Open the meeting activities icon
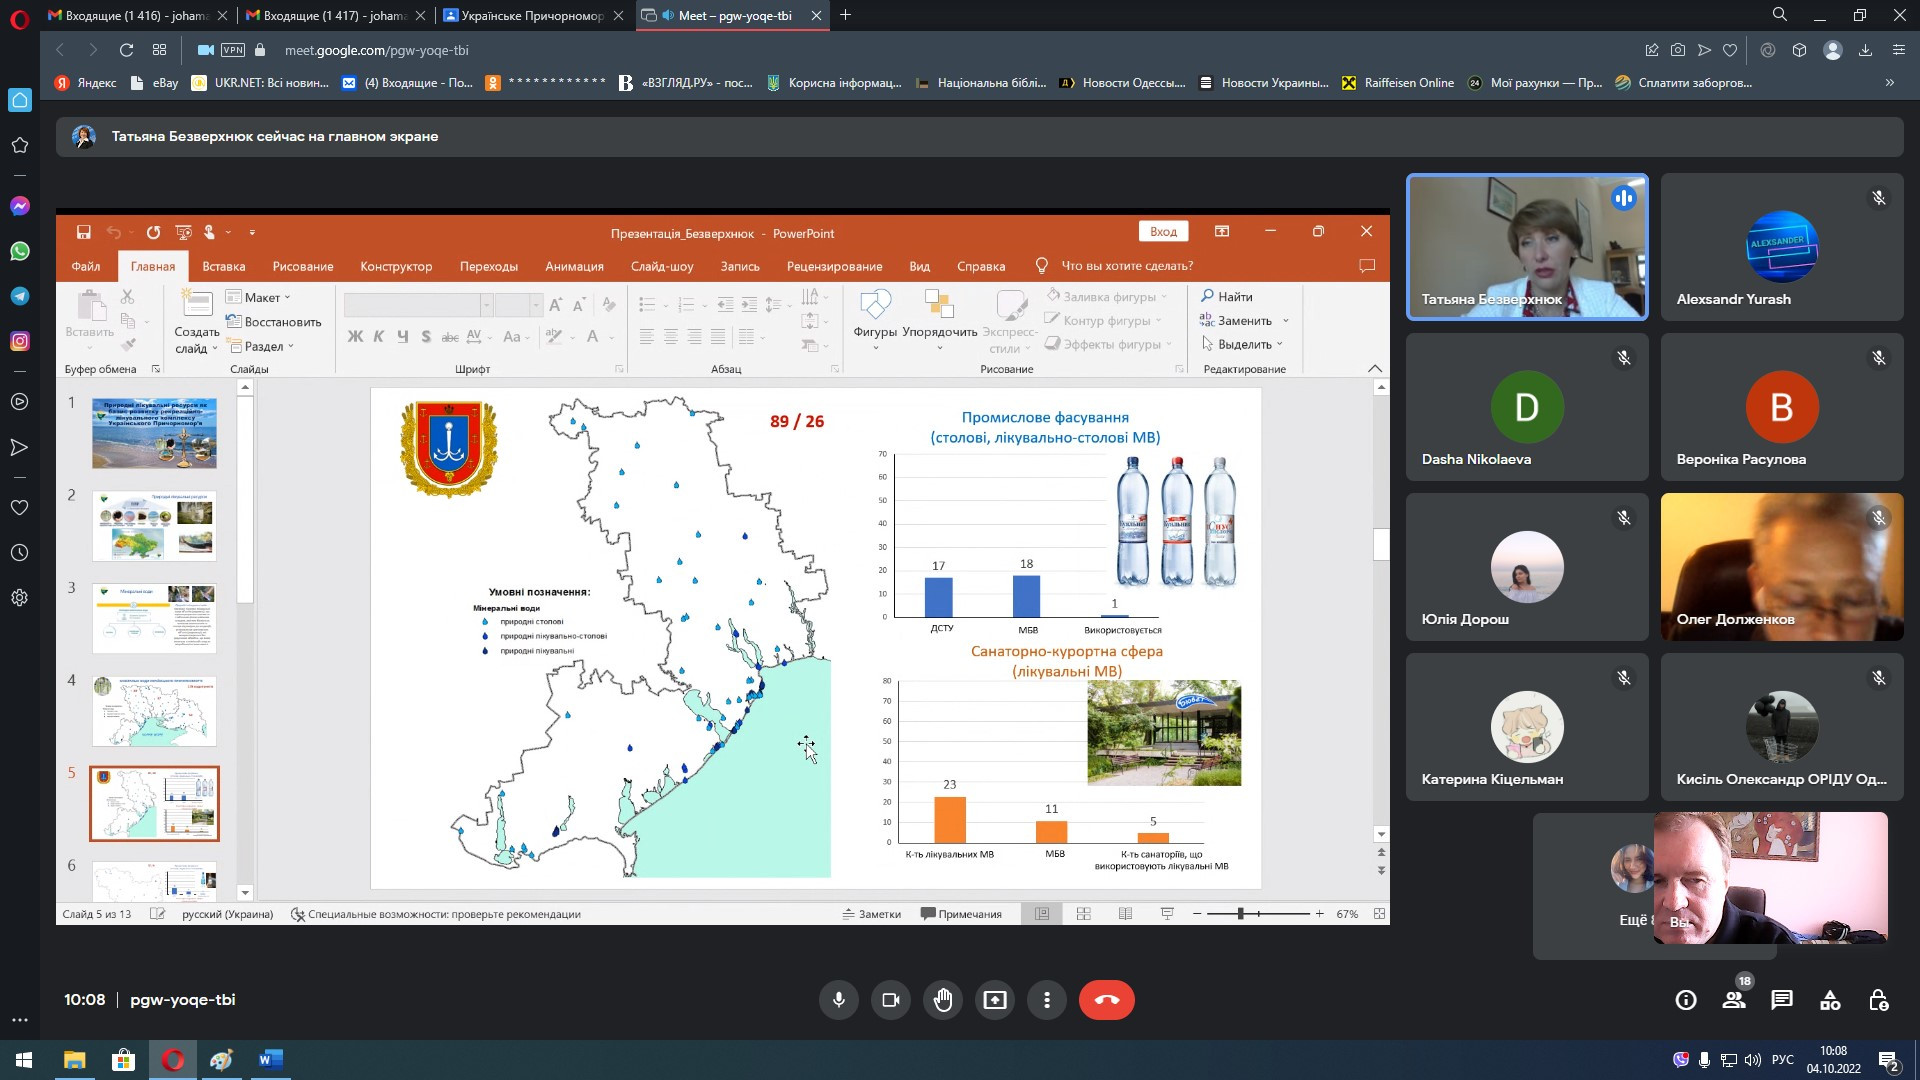 pos(1830,1000)
